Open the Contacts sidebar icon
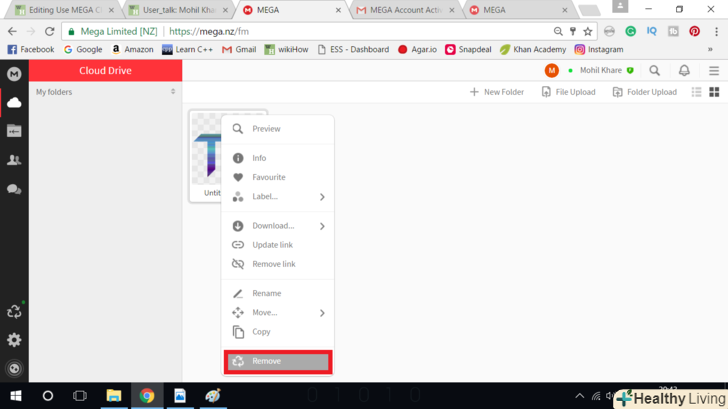The height and width of the screenshot is (409, 728). coord(14,160)
